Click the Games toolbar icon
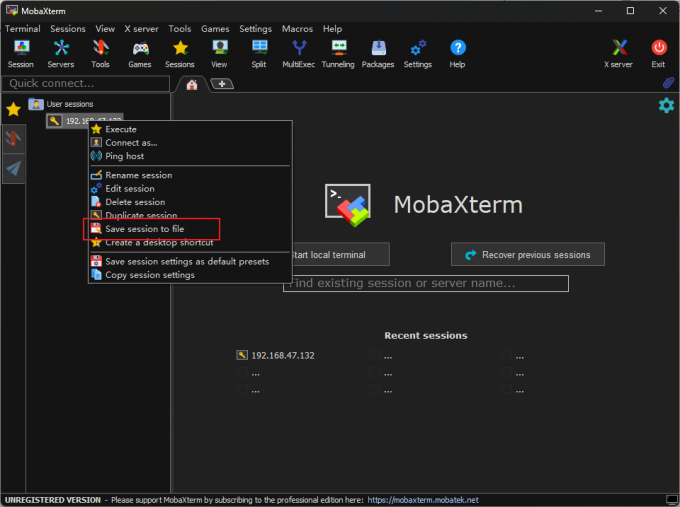Image resolution: width=680 pixels, height=507 pixels. coord(140,54)
